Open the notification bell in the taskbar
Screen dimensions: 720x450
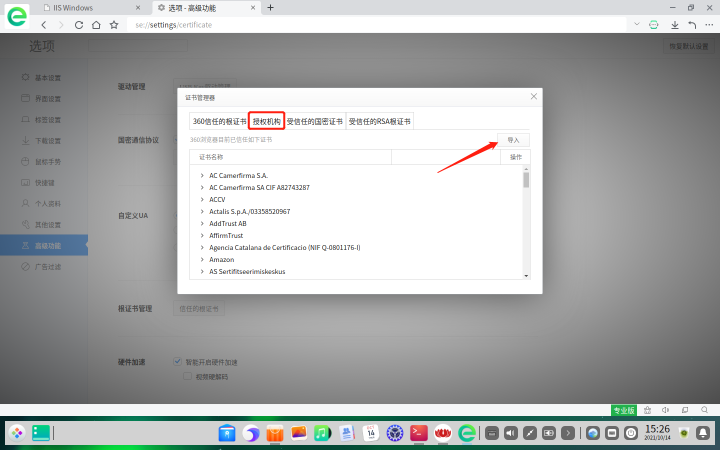coord(703,433)
